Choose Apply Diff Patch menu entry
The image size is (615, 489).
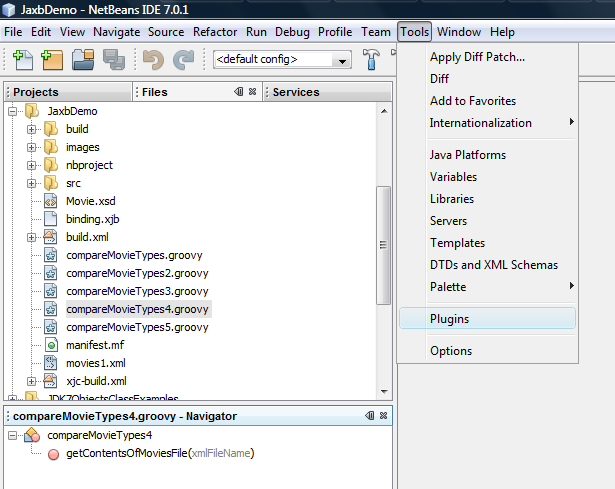click(x=488, y=57)
